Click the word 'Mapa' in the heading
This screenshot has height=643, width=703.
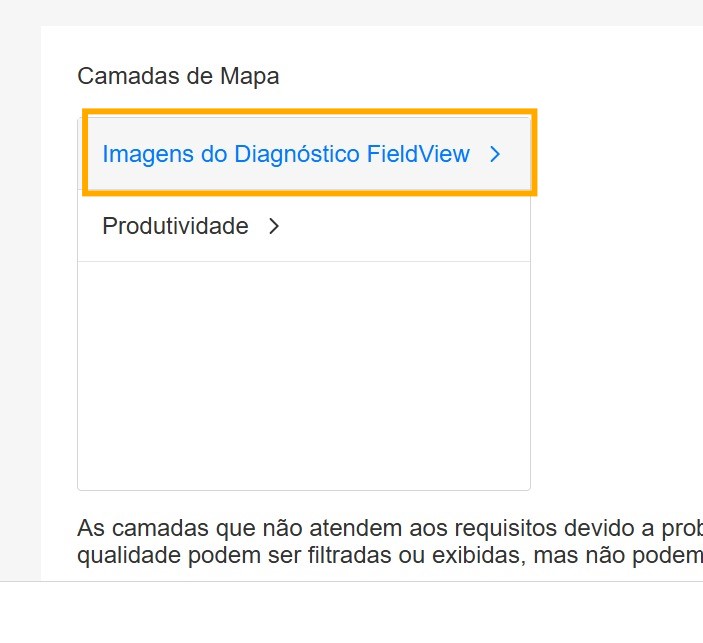252,76
